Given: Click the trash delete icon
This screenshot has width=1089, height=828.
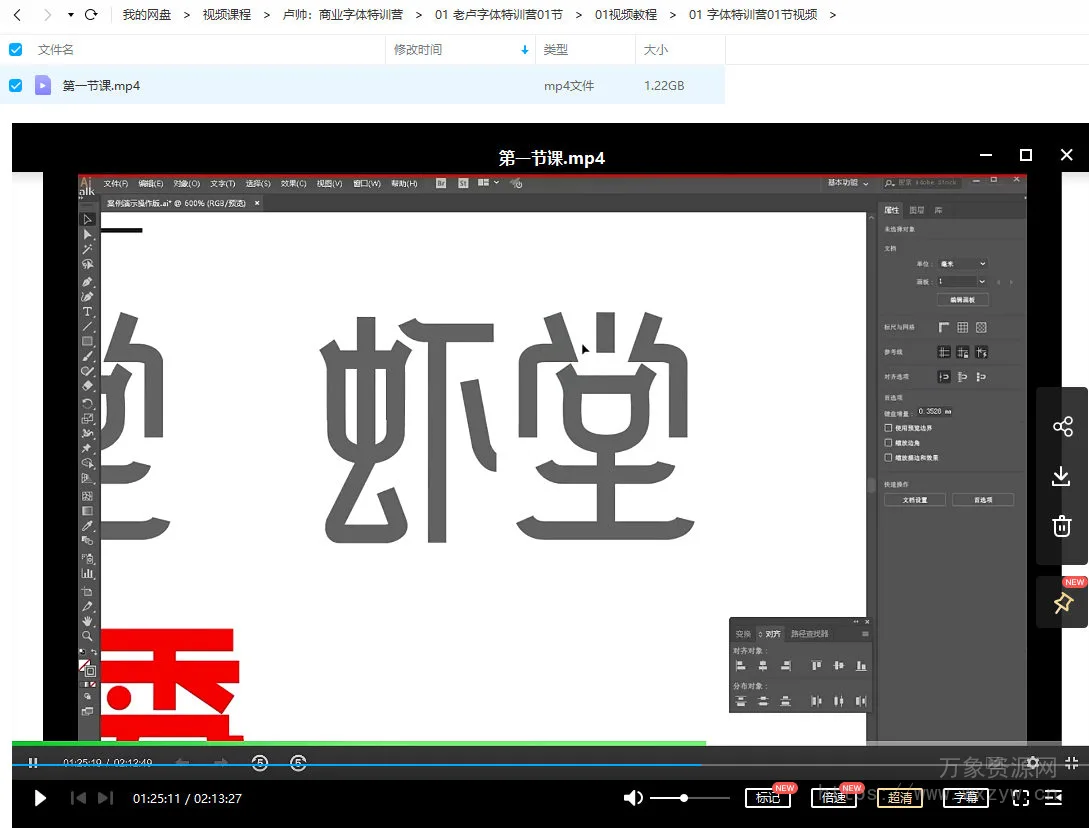Looking at the screenshot, I should [x=1062, y=525].
